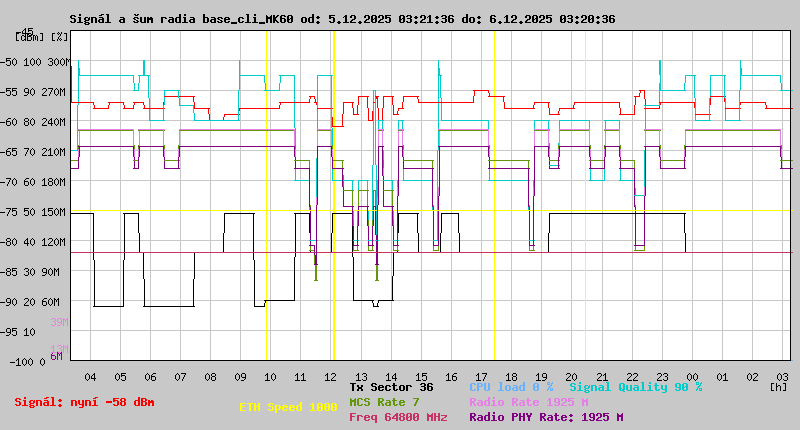
Task: Click the '-50 100 300M' y-axis label
Action: (x=35, y=62)
